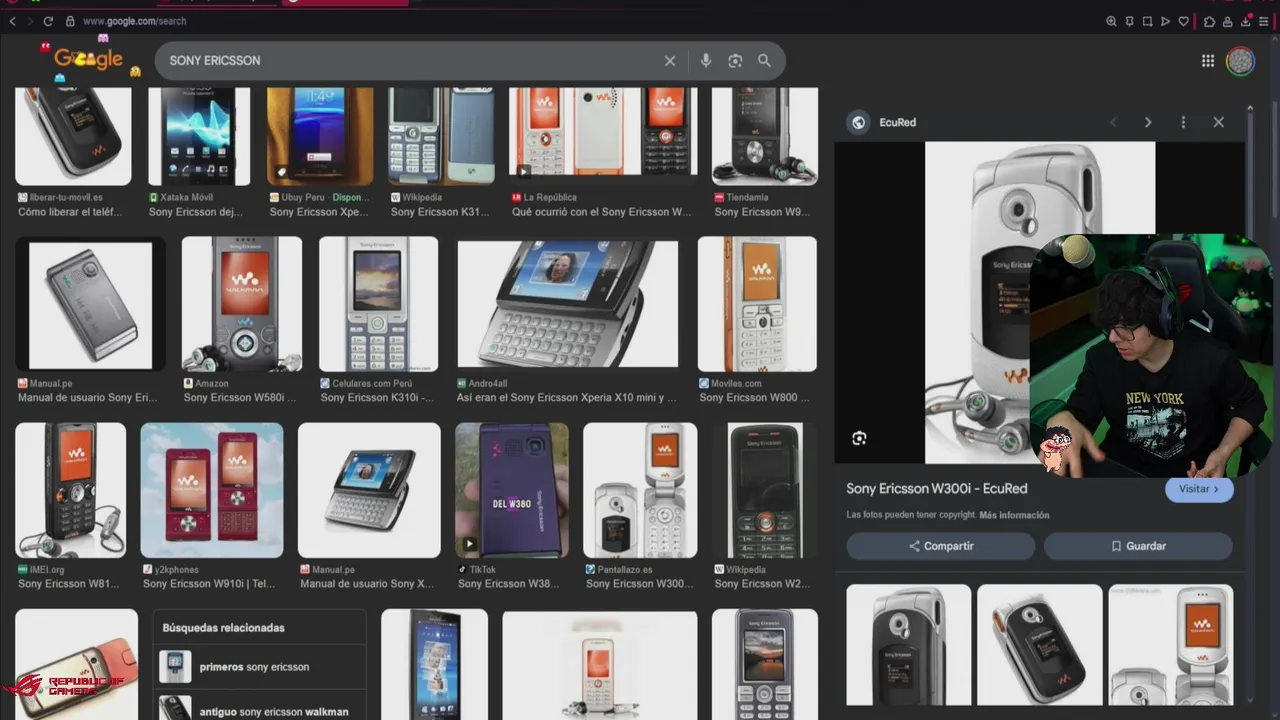Start a snapshot with the crop-frame icon

coord(1147,21)
